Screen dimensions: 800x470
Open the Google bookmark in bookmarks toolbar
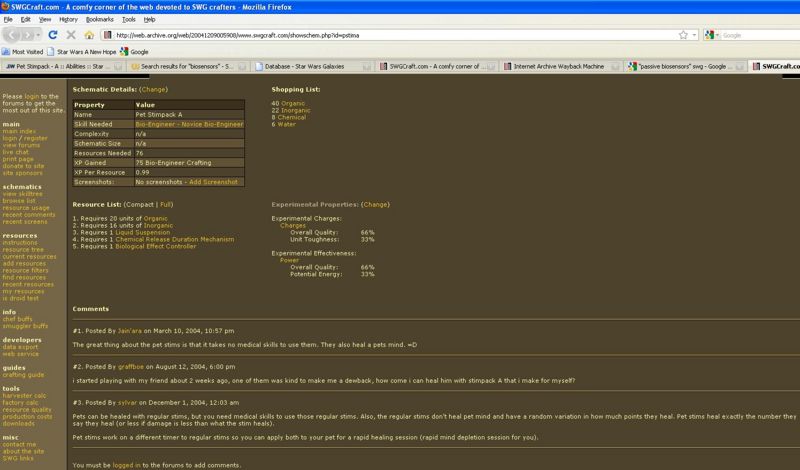click(x=134, y=51)
